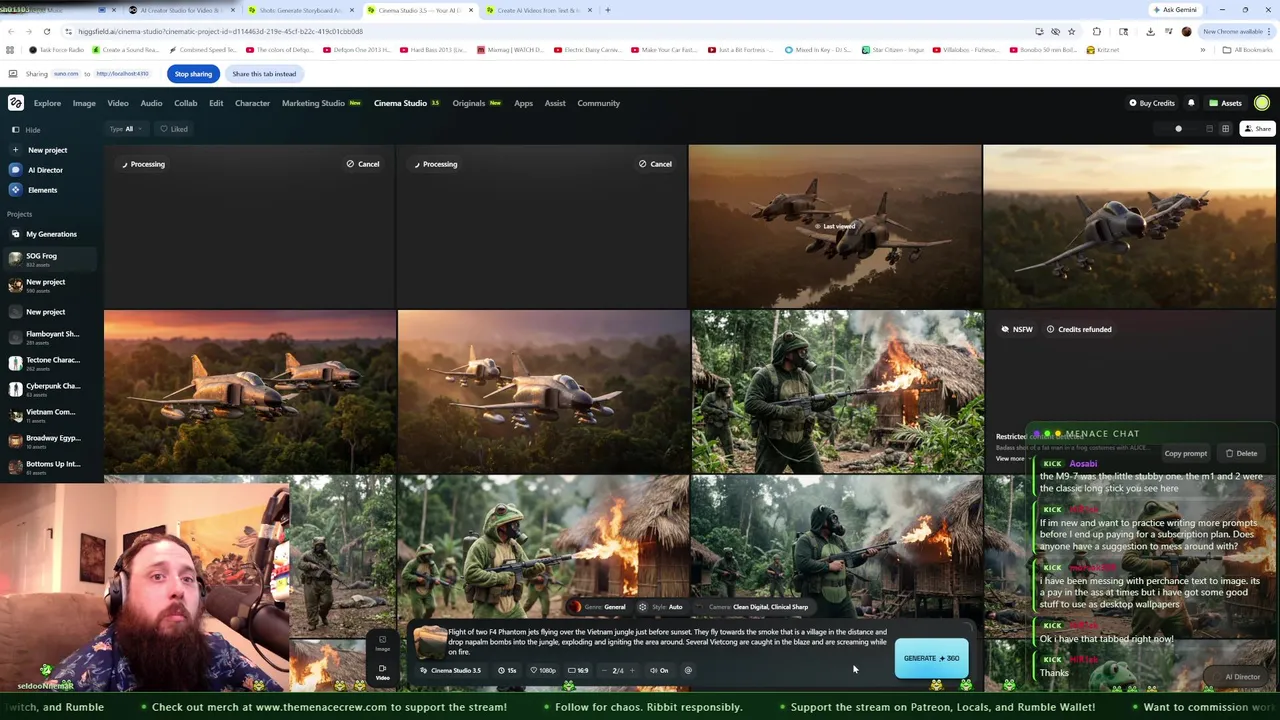
Task: Adjust the thumbnail size slider
Action: click(x=1178, y=129)
